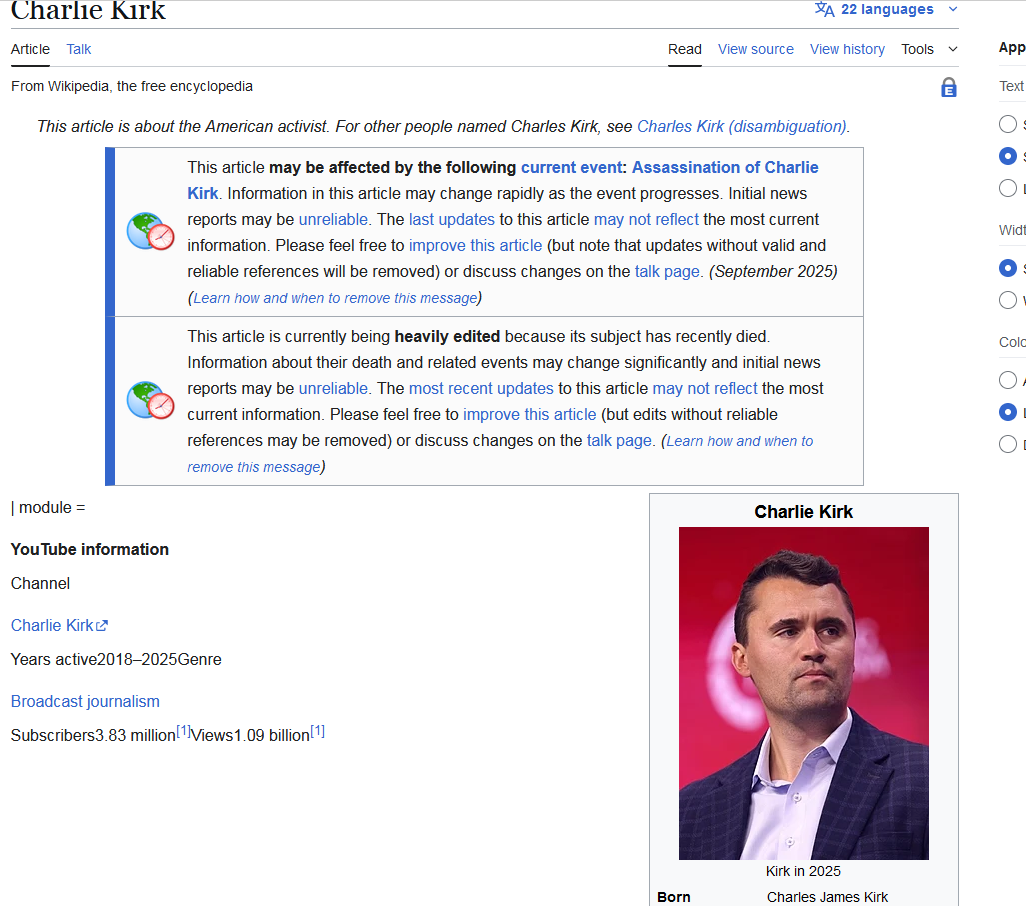Click the 22 languages label

pyautogui.click(x=887, y=9)
